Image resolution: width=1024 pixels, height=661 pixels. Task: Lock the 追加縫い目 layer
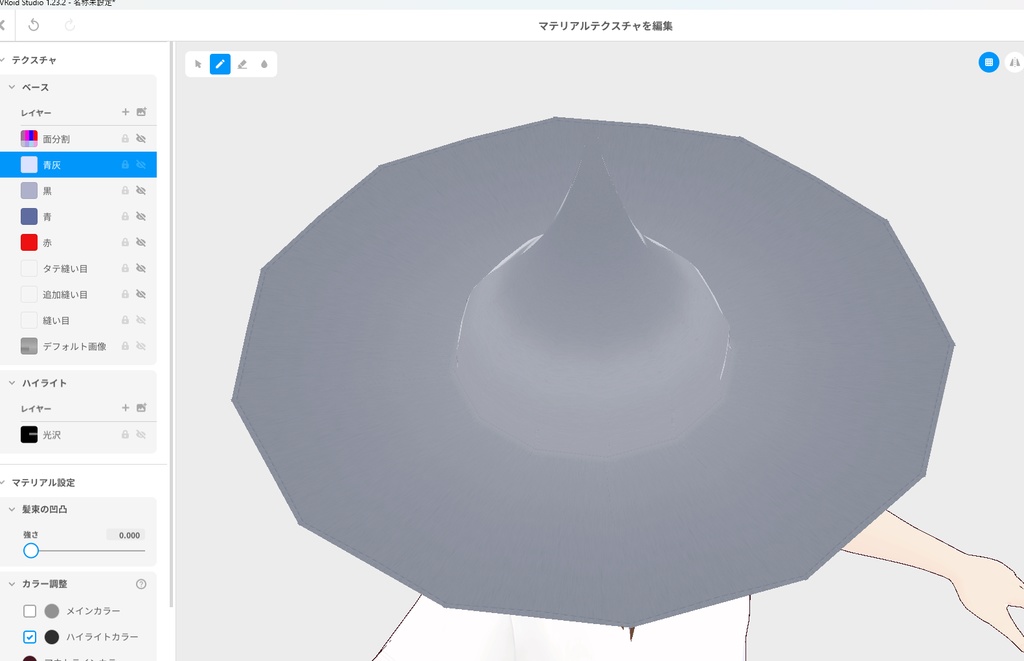(125, 295)
